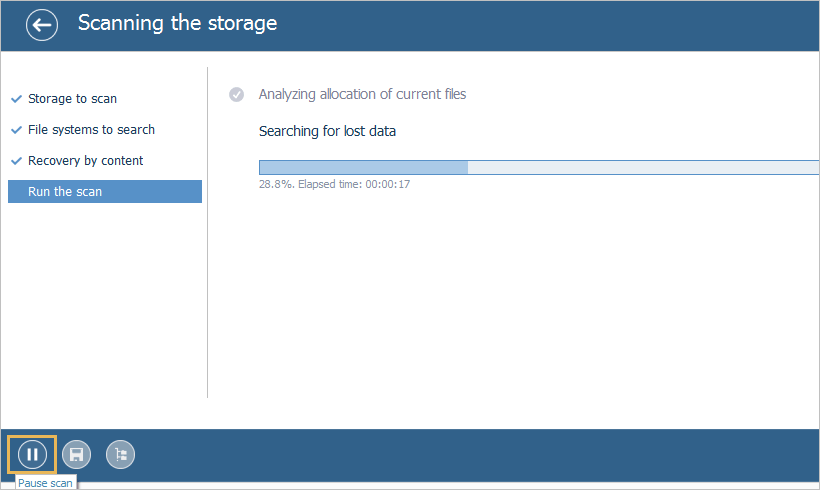Screen dimensions: 820x490
Task: Click the gray completed circle icon
Action: coord(237,95)
